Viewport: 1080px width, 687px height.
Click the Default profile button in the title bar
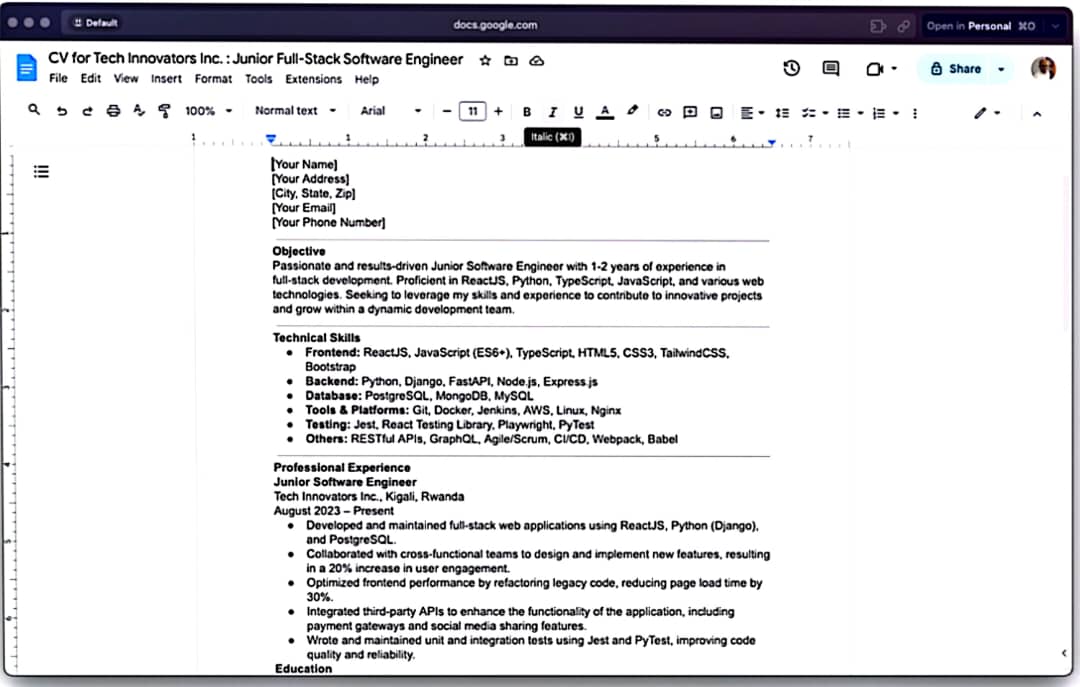point(96,23)
